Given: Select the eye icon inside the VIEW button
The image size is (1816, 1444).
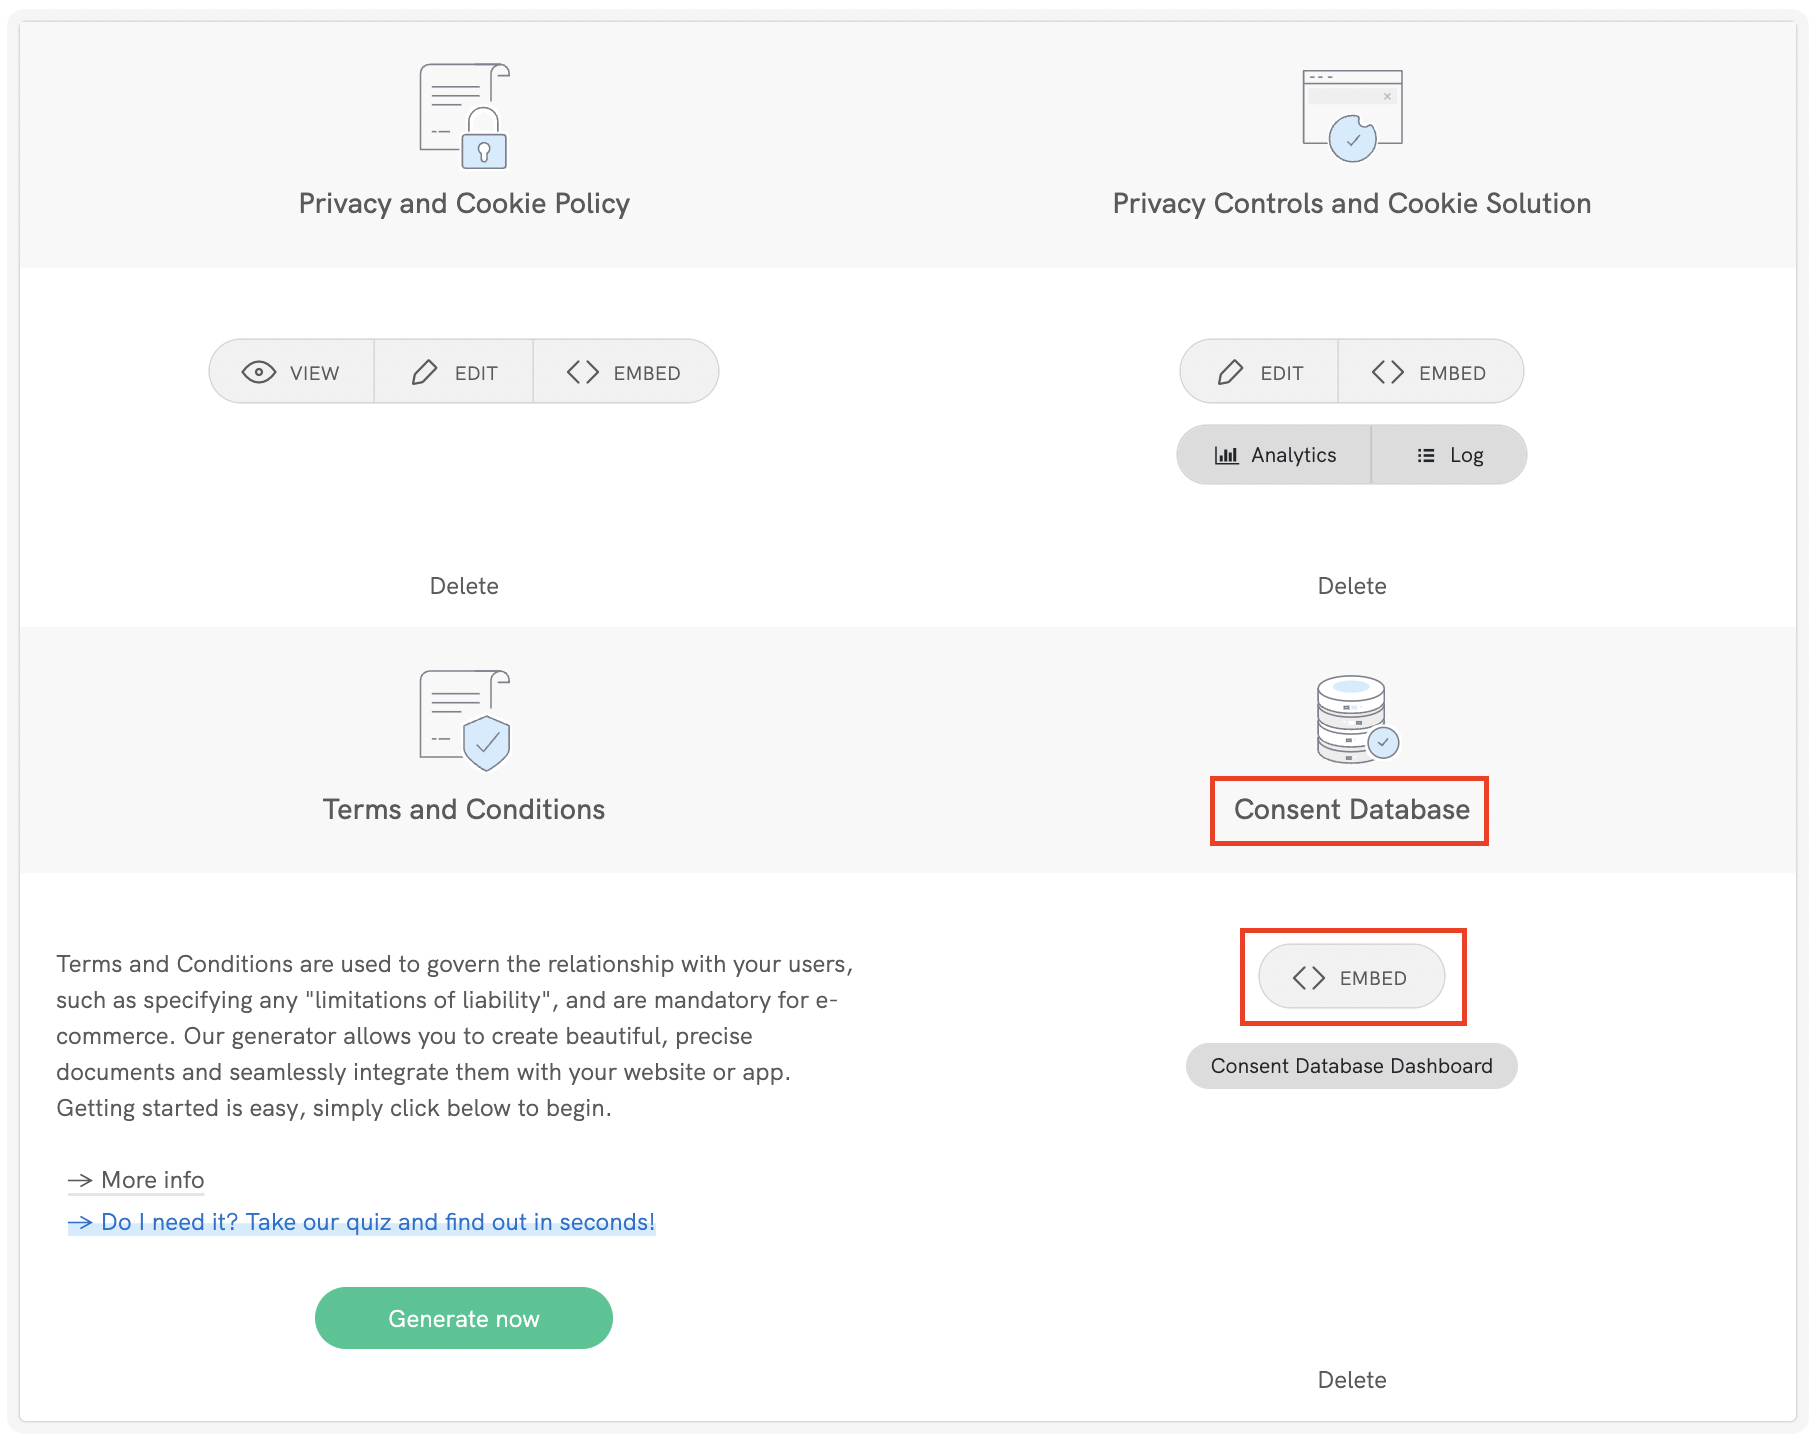Looking at the screenshot, I should (260, 371).
